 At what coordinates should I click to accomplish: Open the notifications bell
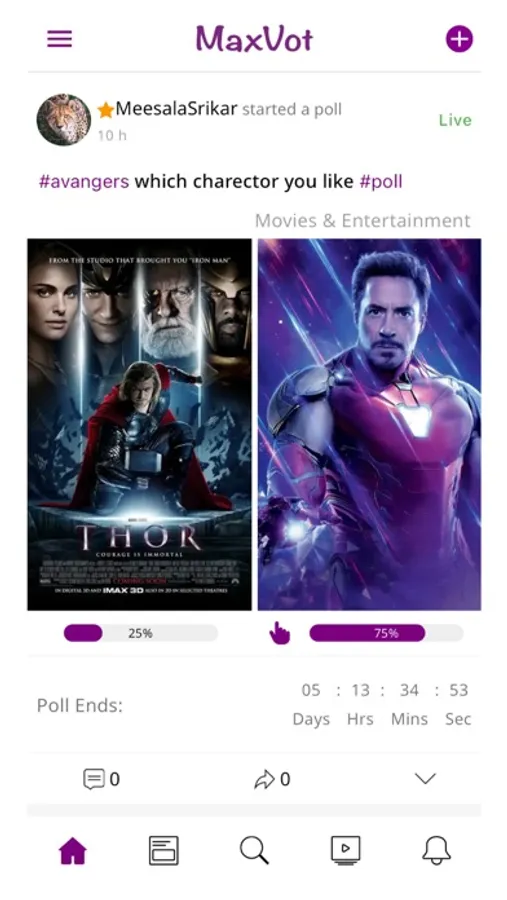[x=437, y=850]
